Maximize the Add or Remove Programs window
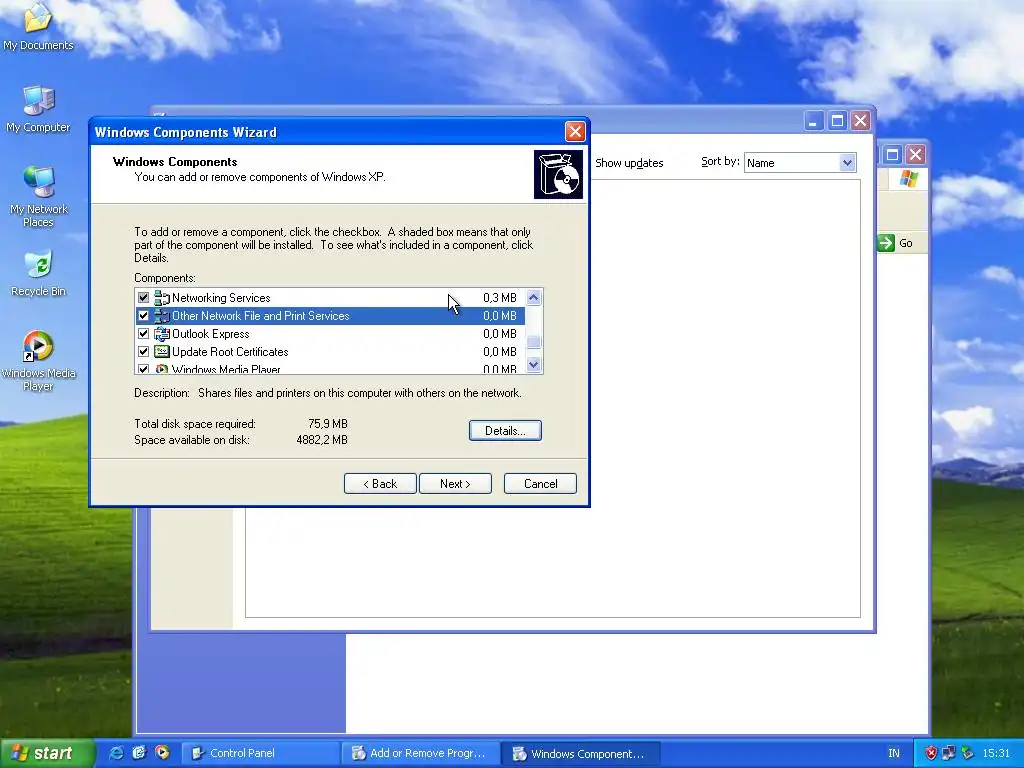The height and width of the screenshot is (768, 1024). click(x=837, y=121)
